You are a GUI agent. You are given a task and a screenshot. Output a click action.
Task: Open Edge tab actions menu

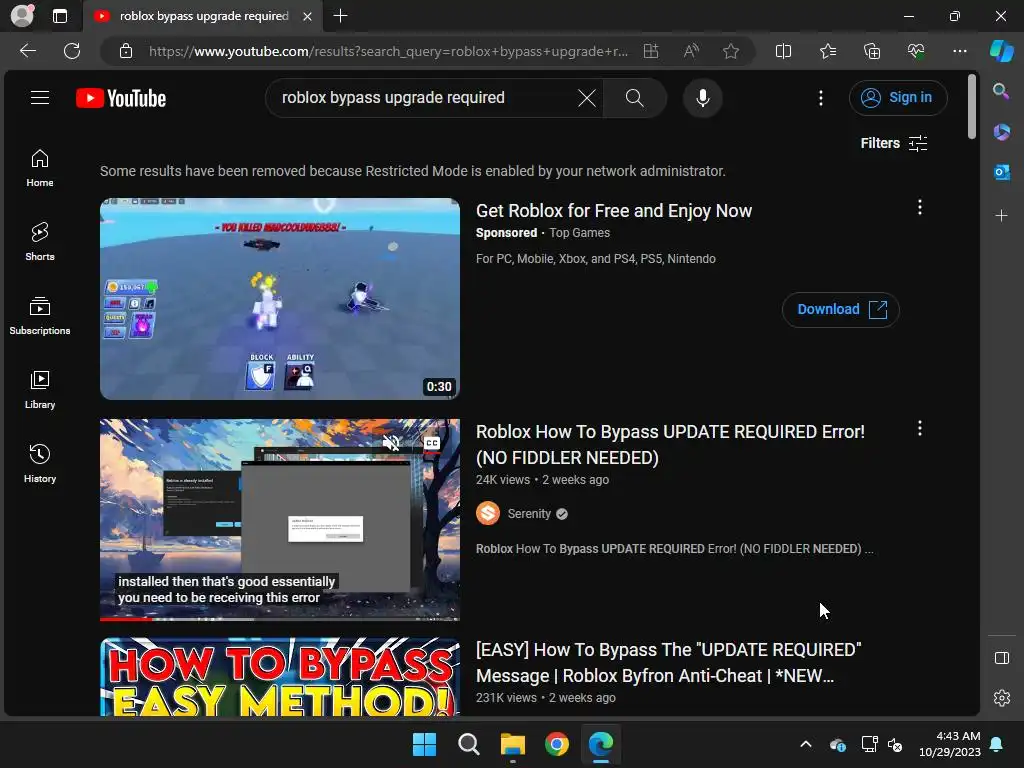pos(60,16)
